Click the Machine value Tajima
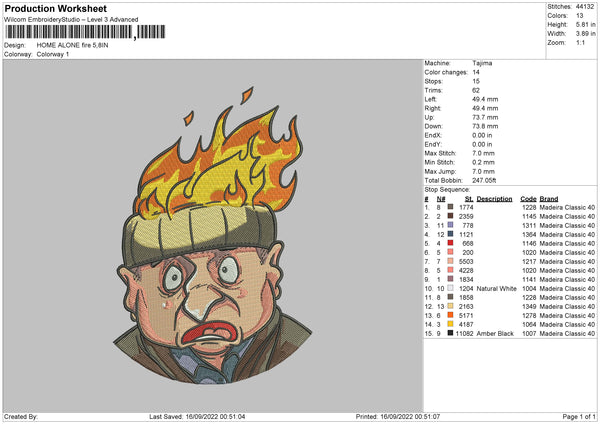 click(x=482, y=63)
